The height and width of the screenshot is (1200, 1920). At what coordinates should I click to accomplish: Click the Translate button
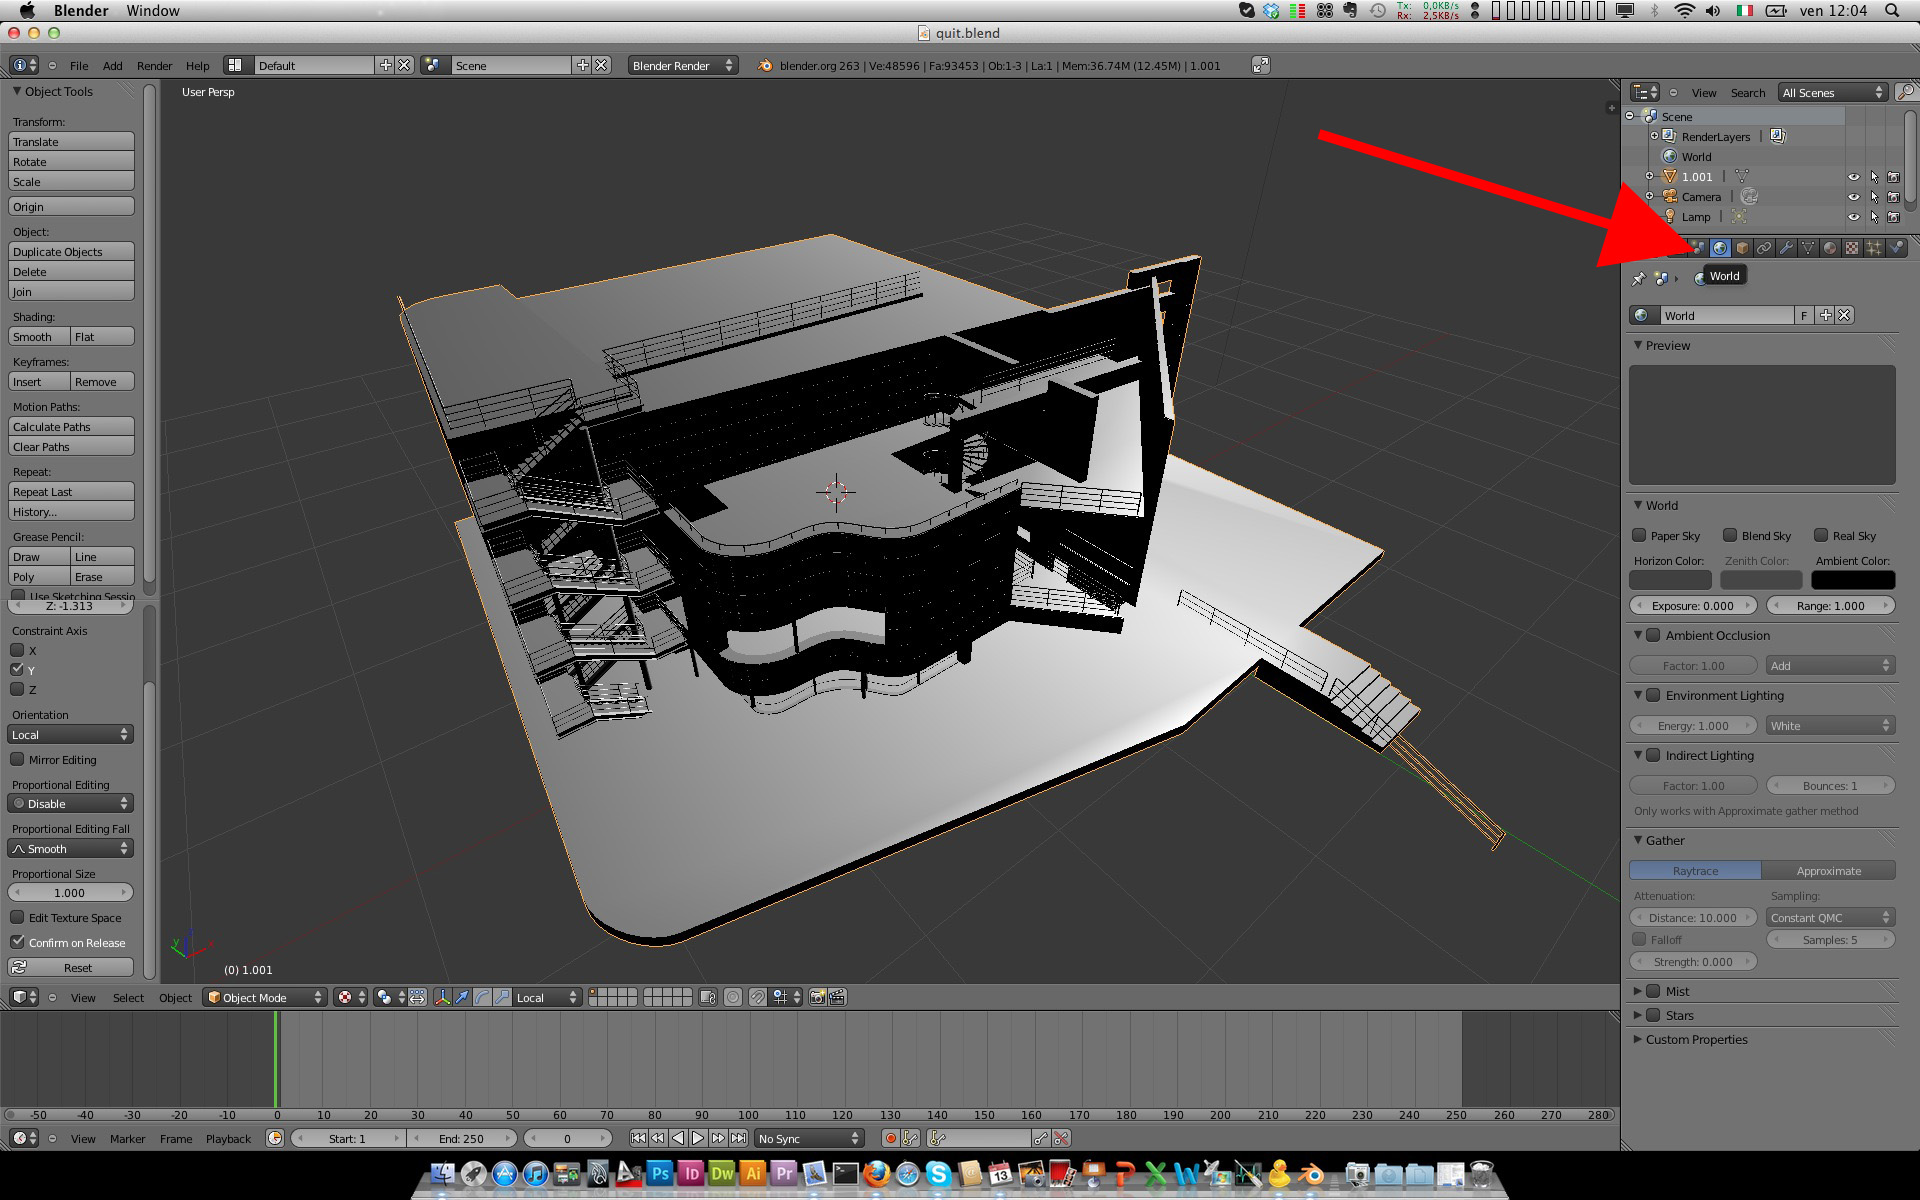71,142
